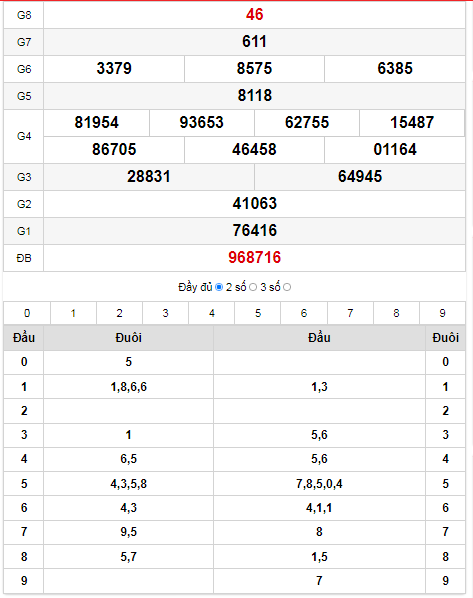Select filter cell for digit 5

(258, 313)
